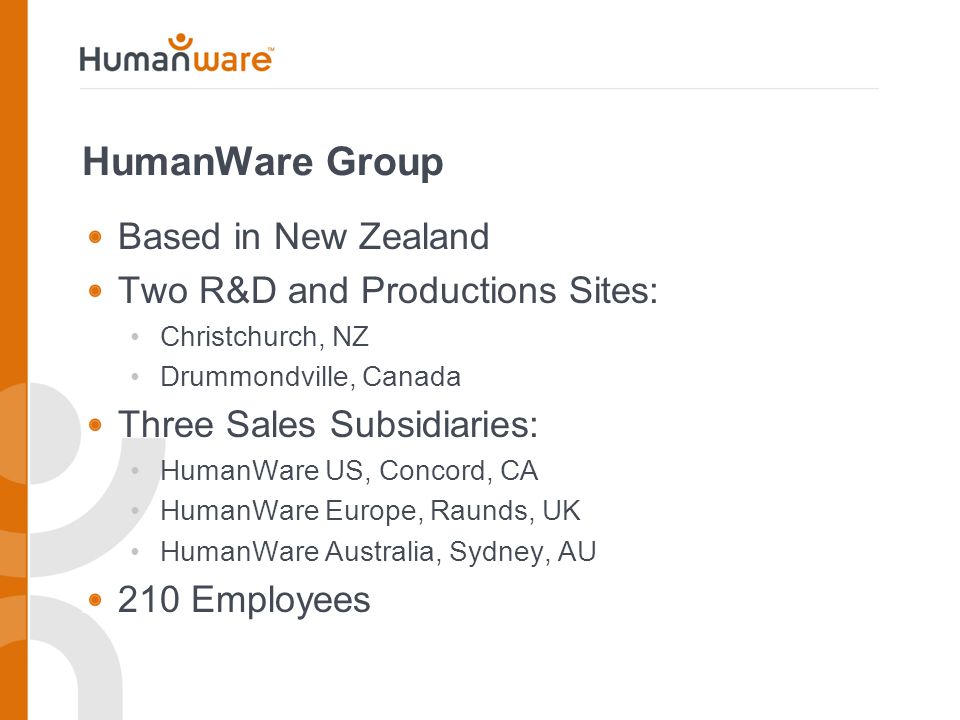
Task: Click the orange bullet before Three Sales Subsidiaries
Action: point(95,425)
